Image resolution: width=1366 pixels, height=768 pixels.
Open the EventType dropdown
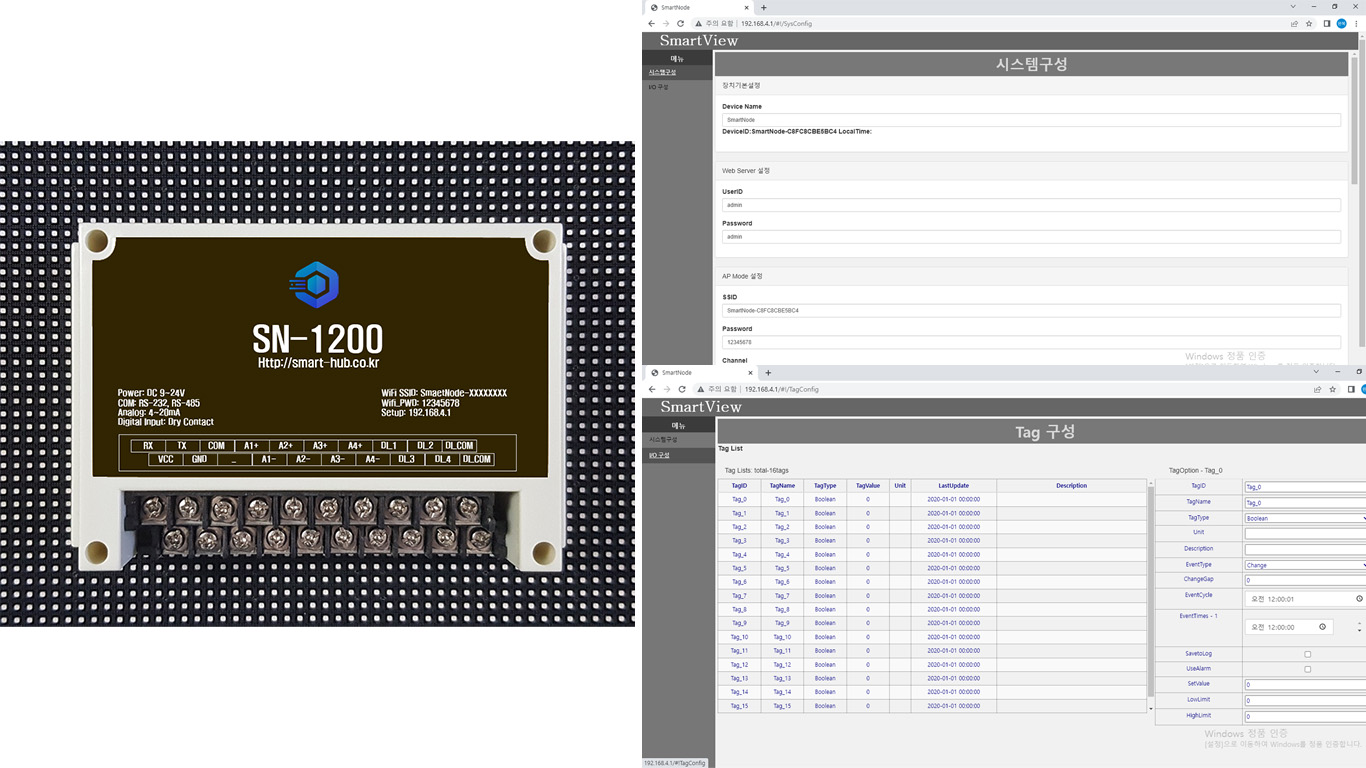click(1305, 565)
